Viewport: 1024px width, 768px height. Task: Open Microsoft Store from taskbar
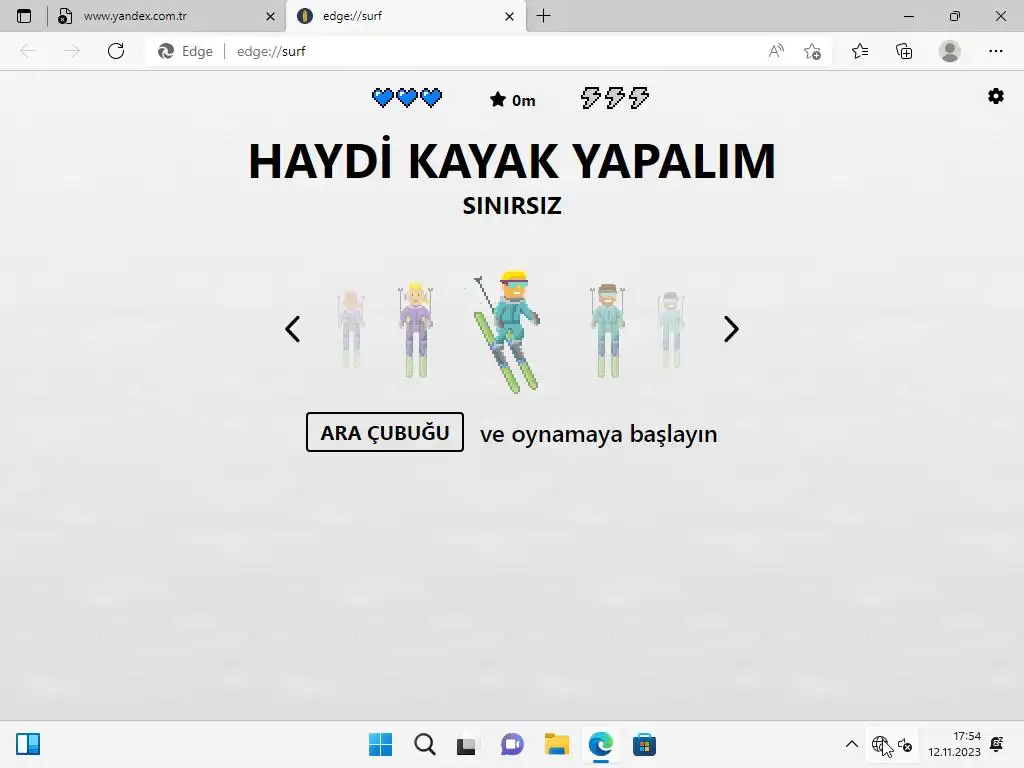click(x=645, y=744)
